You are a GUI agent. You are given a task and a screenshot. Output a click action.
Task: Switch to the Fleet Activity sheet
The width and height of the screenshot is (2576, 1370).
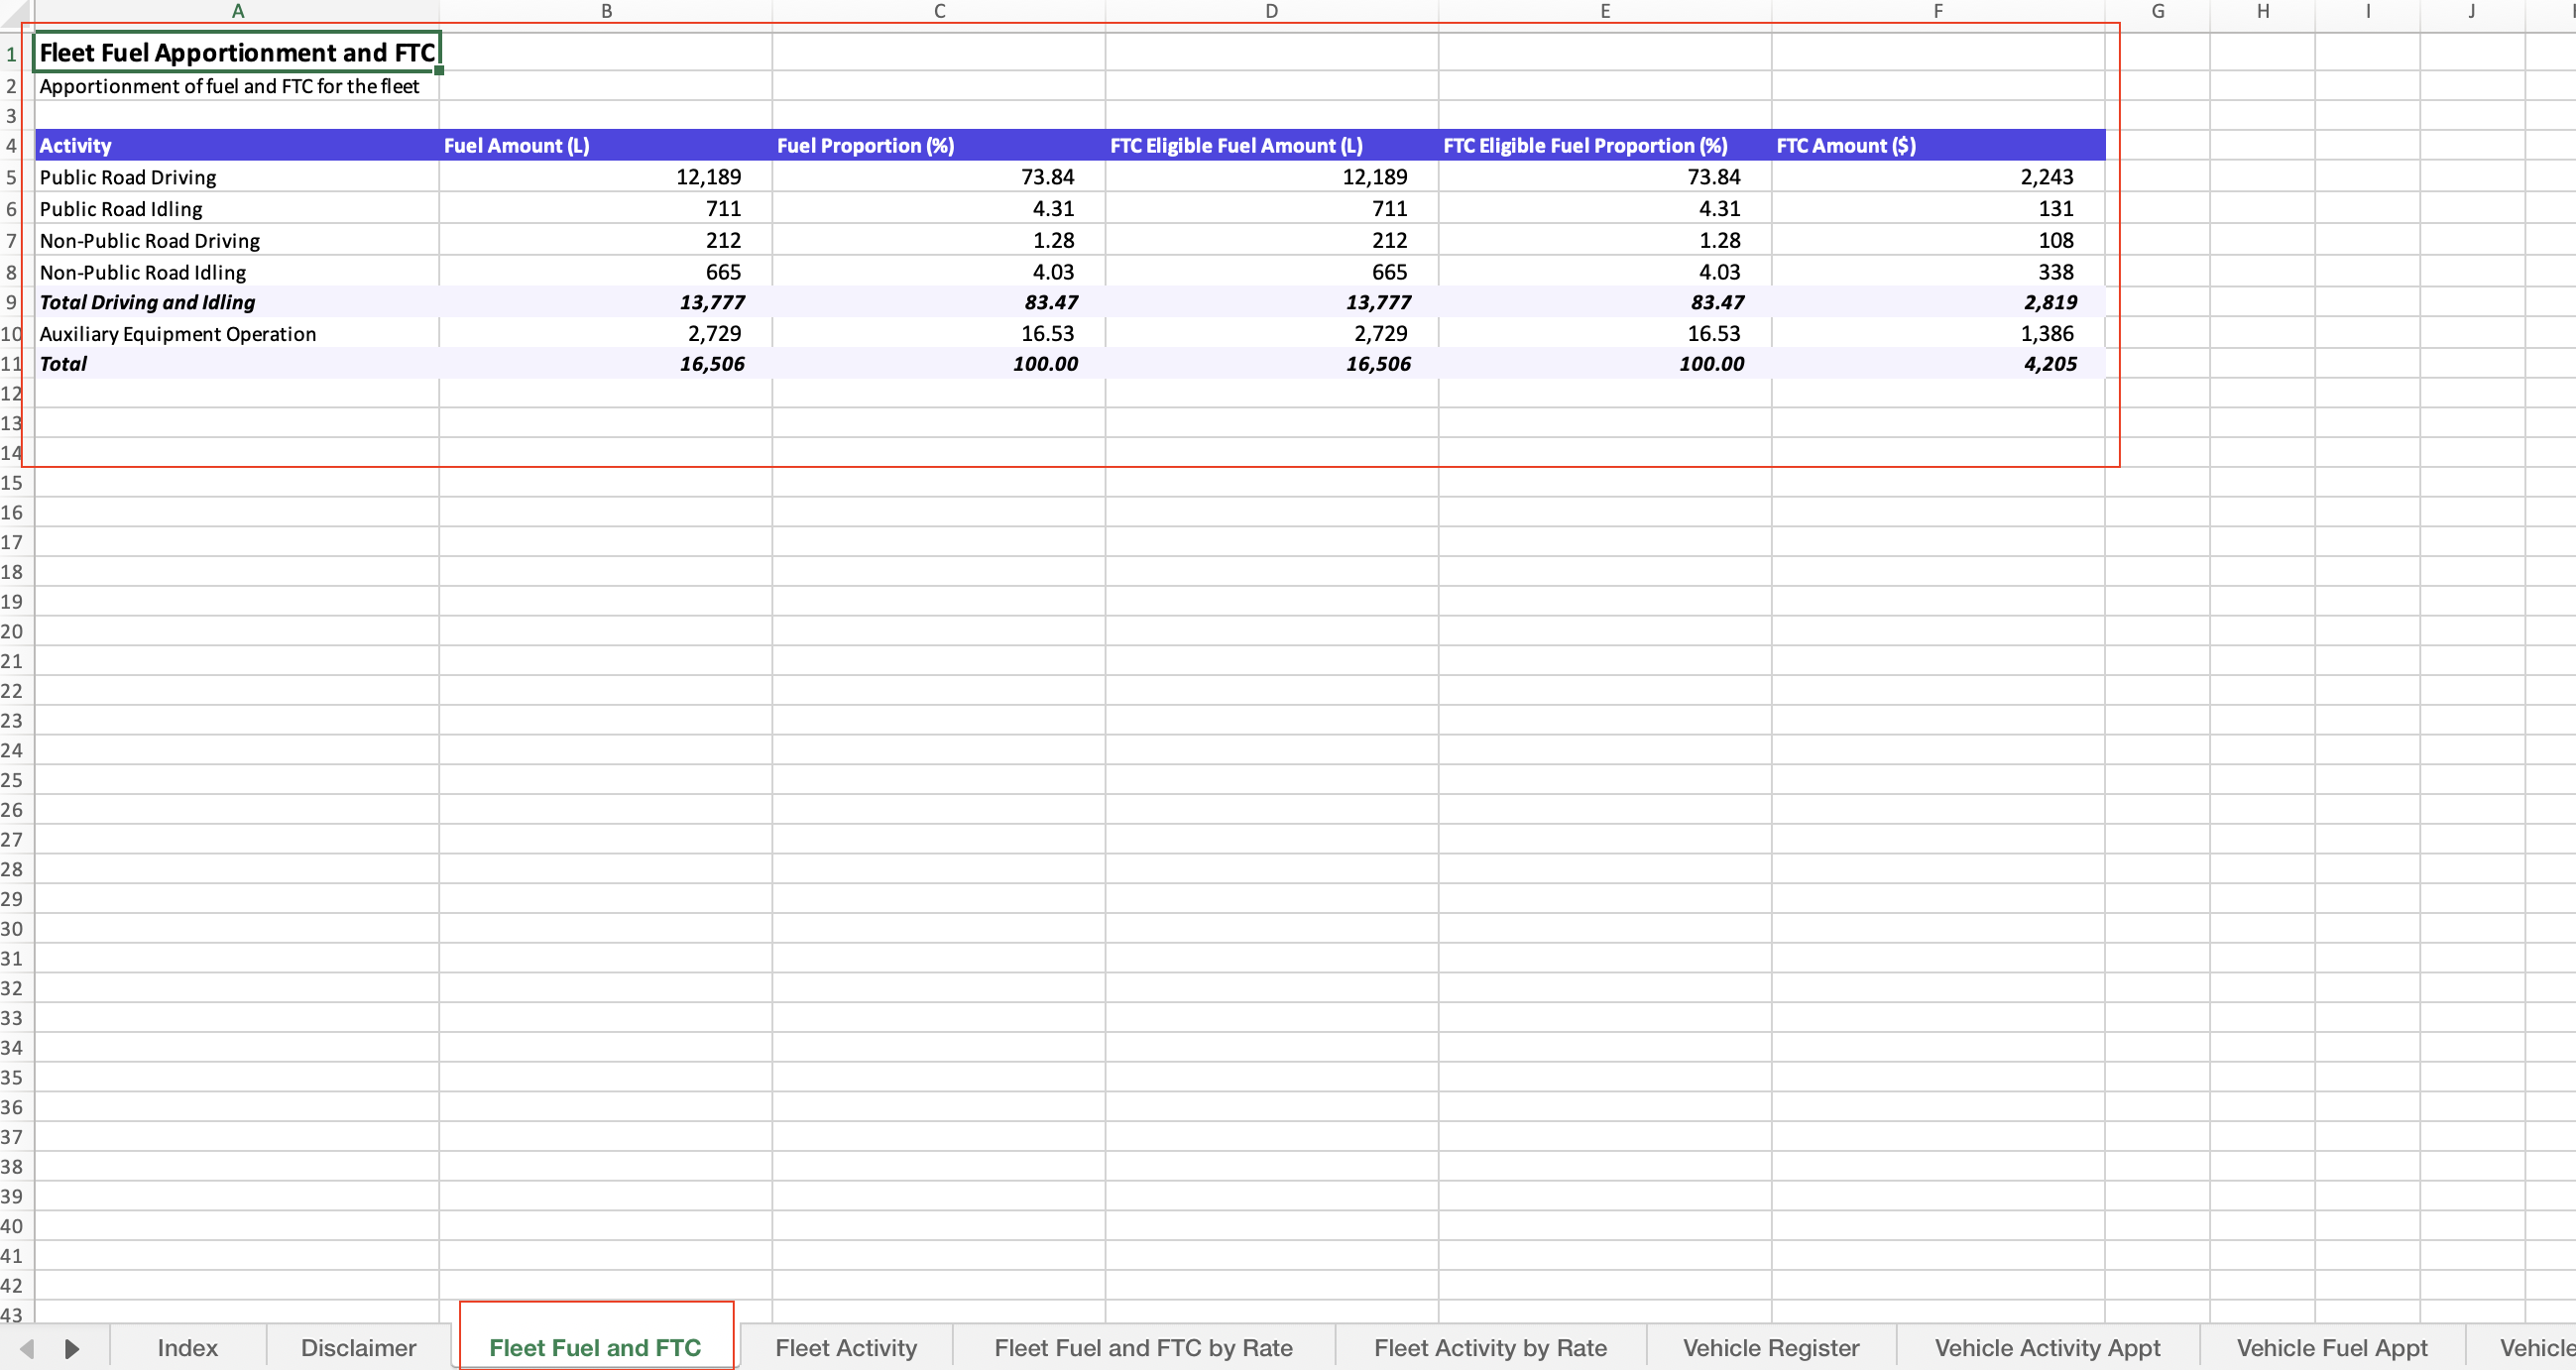pos(845,1347)
